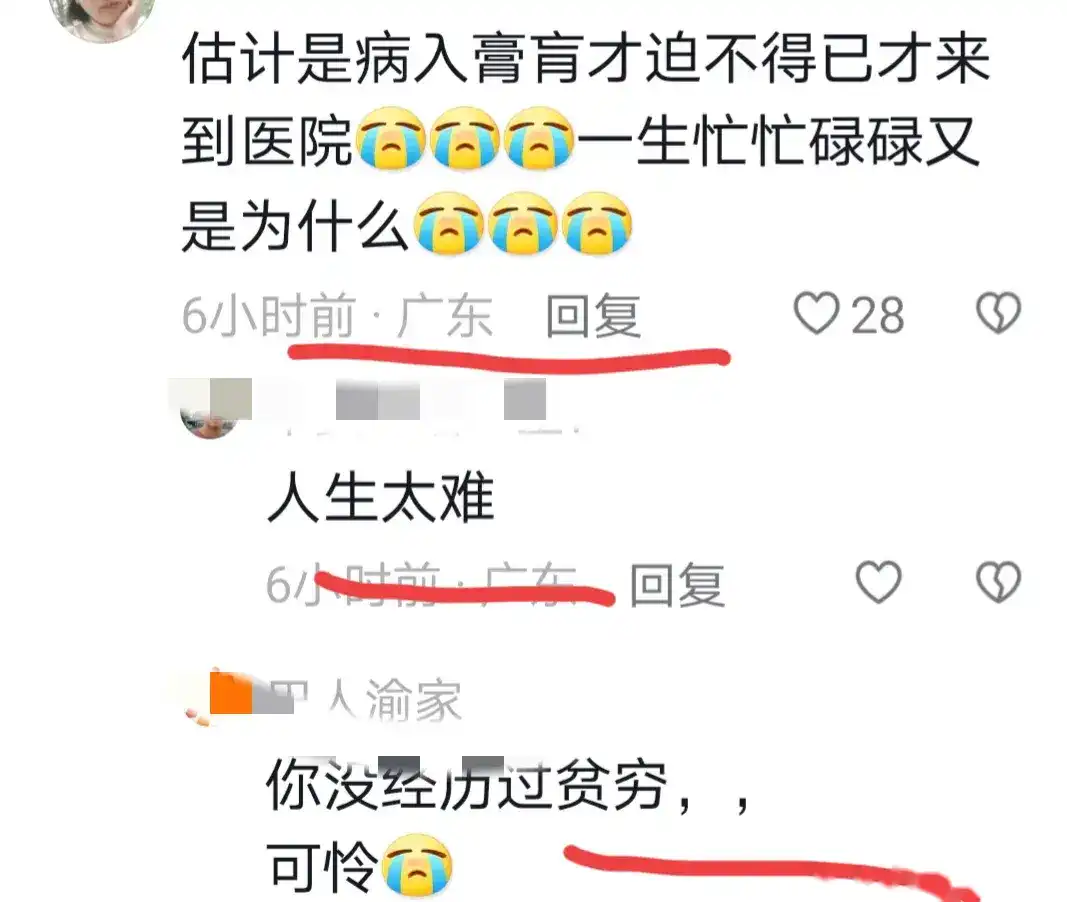Viewport: 1067px width, 902px height.
Task: Reply to the first Guangdong comment
Action: coord(593,316)
